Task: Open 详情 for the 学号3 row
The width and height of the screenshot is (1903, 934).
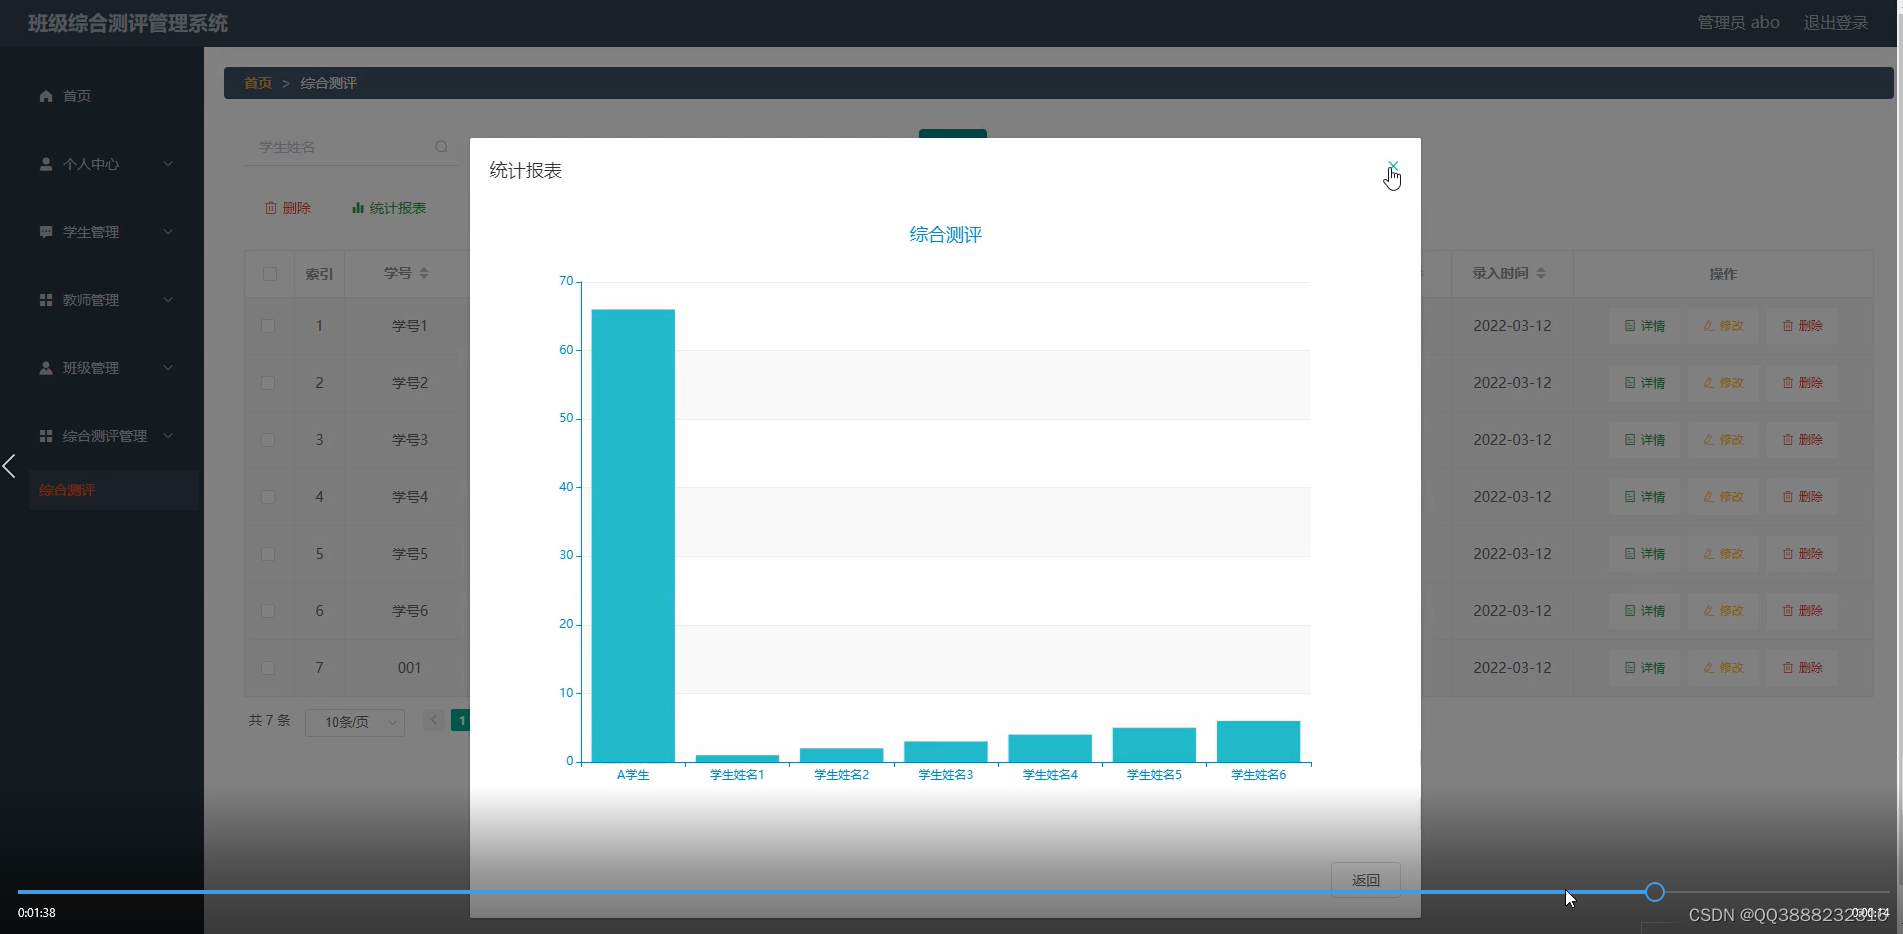Action: tap(1644, 440)
